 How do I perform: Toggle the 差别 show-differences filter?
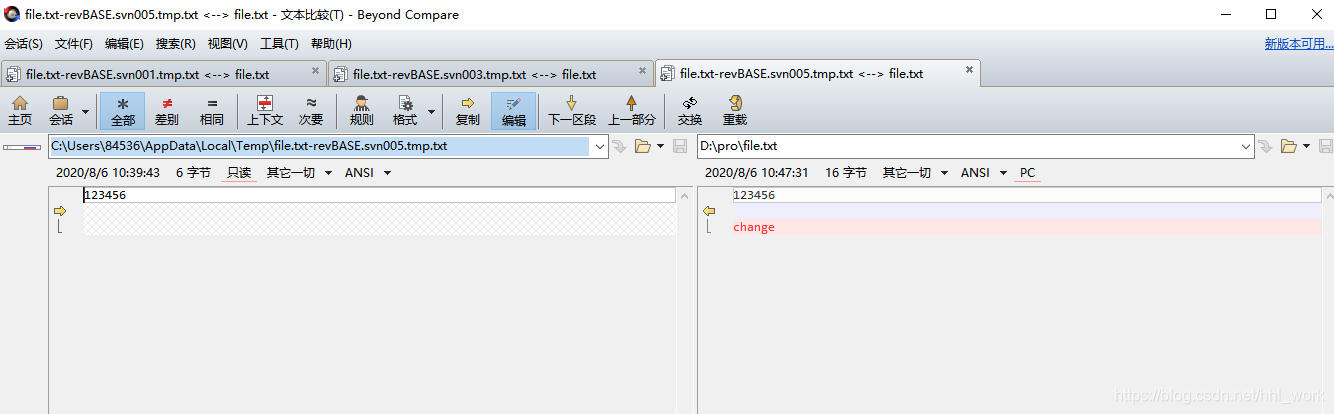pos(167,111)
